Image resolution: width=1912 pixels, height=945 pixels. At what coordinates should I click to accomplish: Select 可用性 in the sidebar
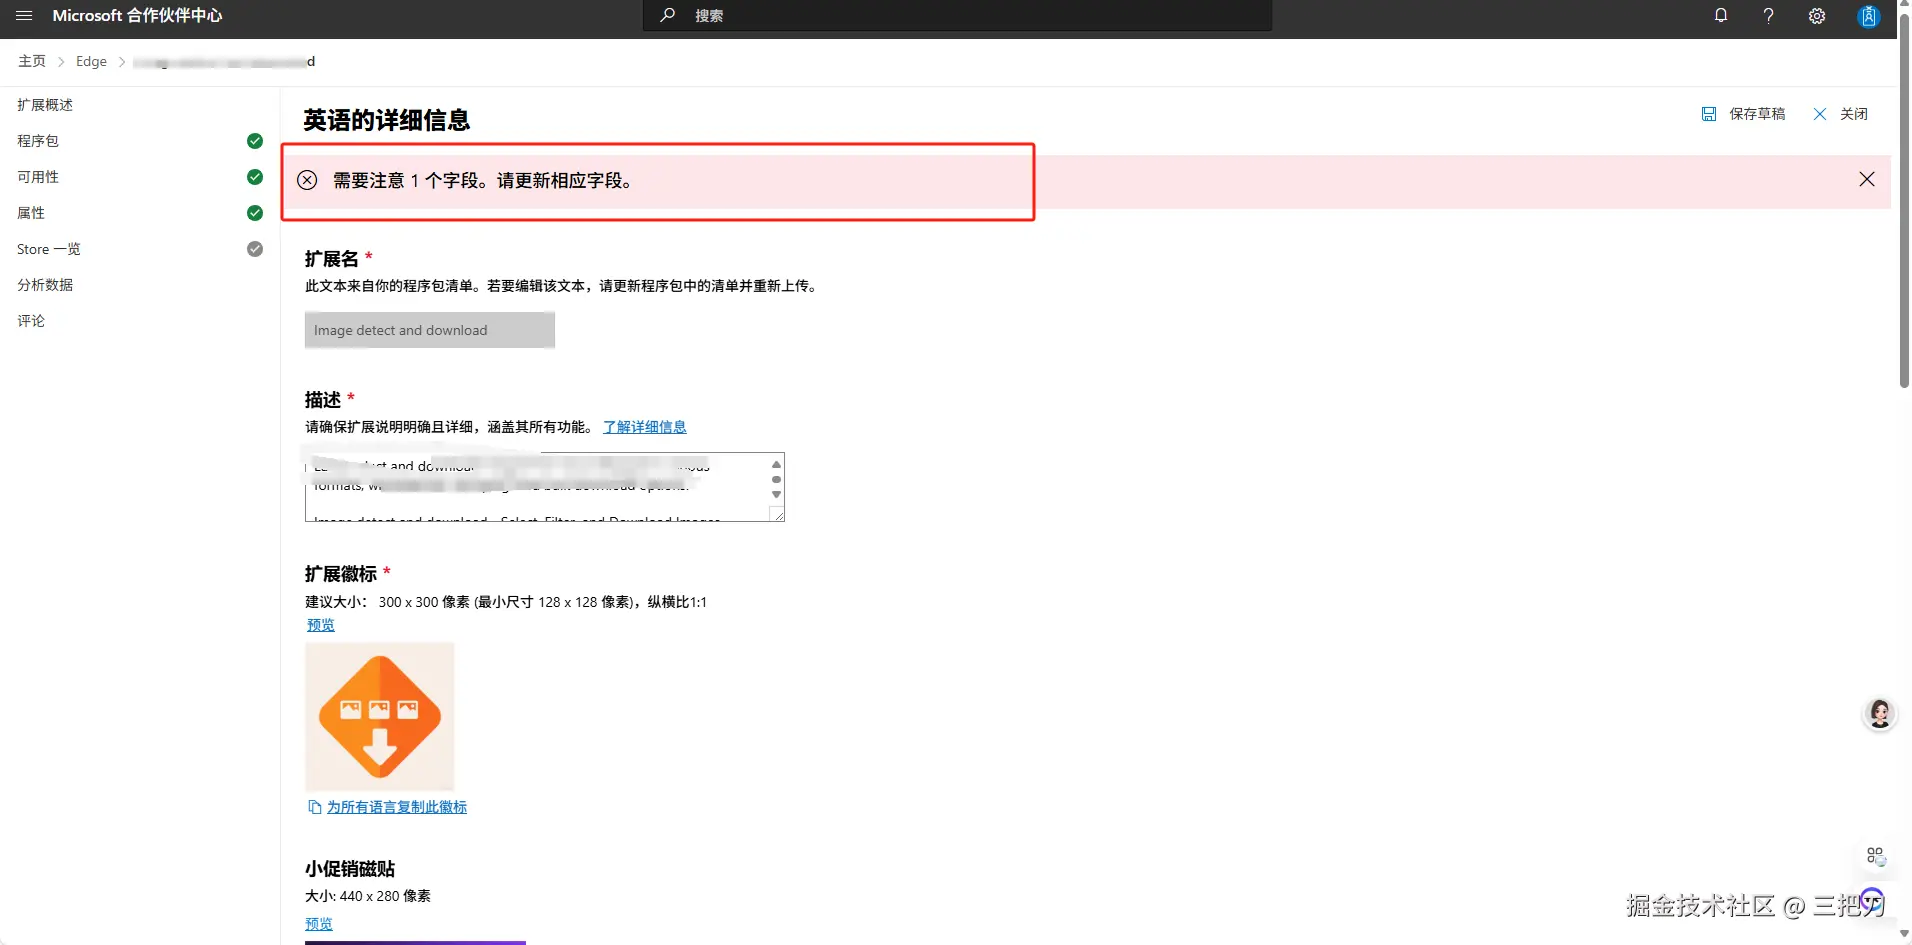(x=38, y=177)
